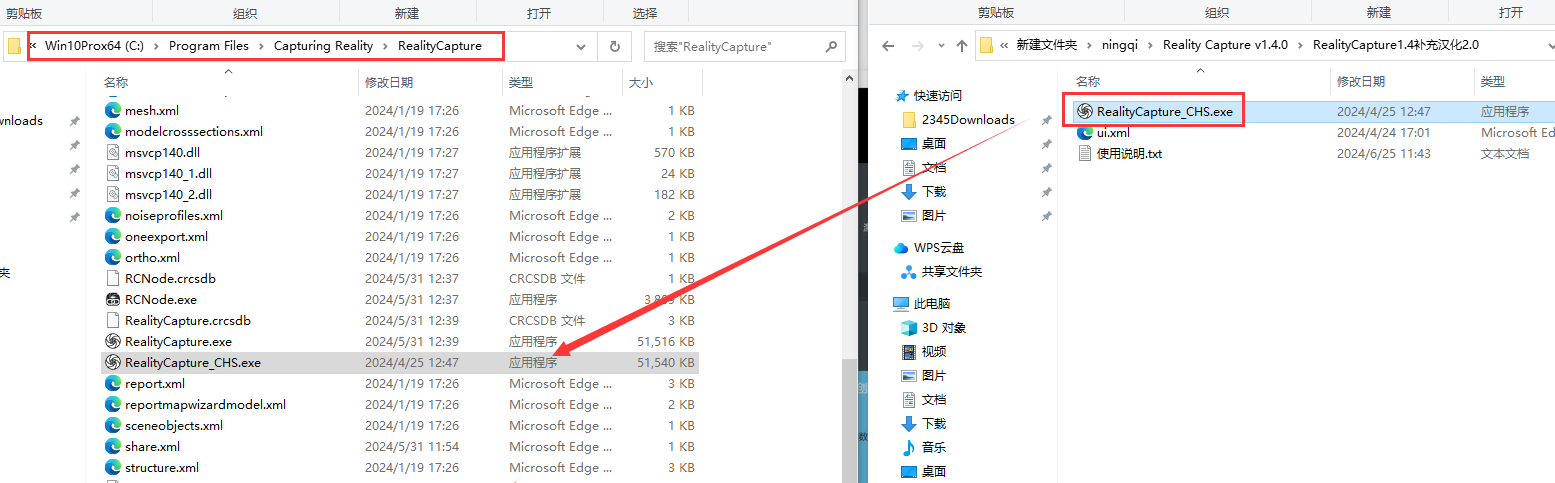Screen dimensions: 1555x483
Task: Select msvcp140.dll file icon
Action: click(112, 152)
